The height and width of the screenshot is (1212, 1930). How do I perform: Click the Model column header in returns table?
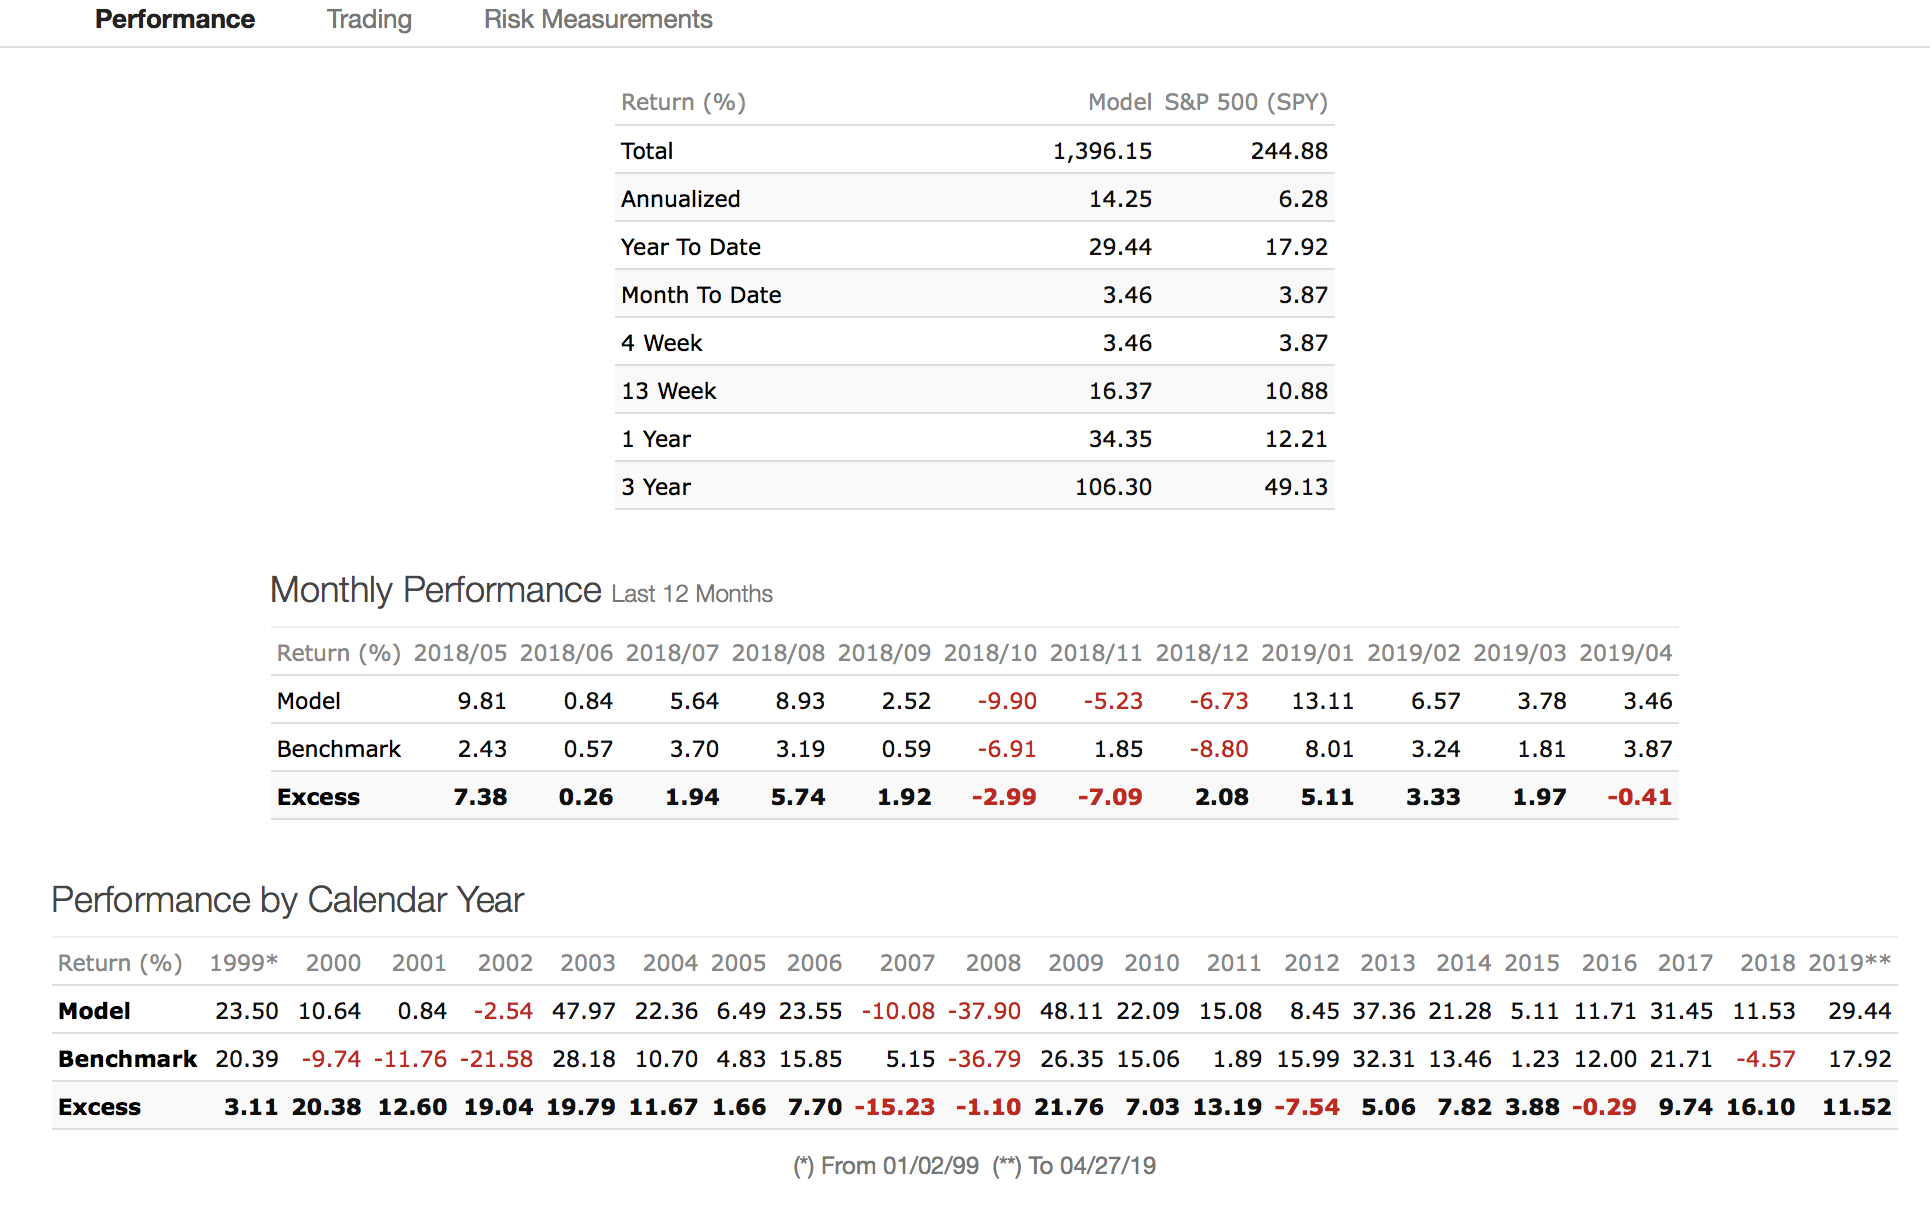coord(1119,102)
